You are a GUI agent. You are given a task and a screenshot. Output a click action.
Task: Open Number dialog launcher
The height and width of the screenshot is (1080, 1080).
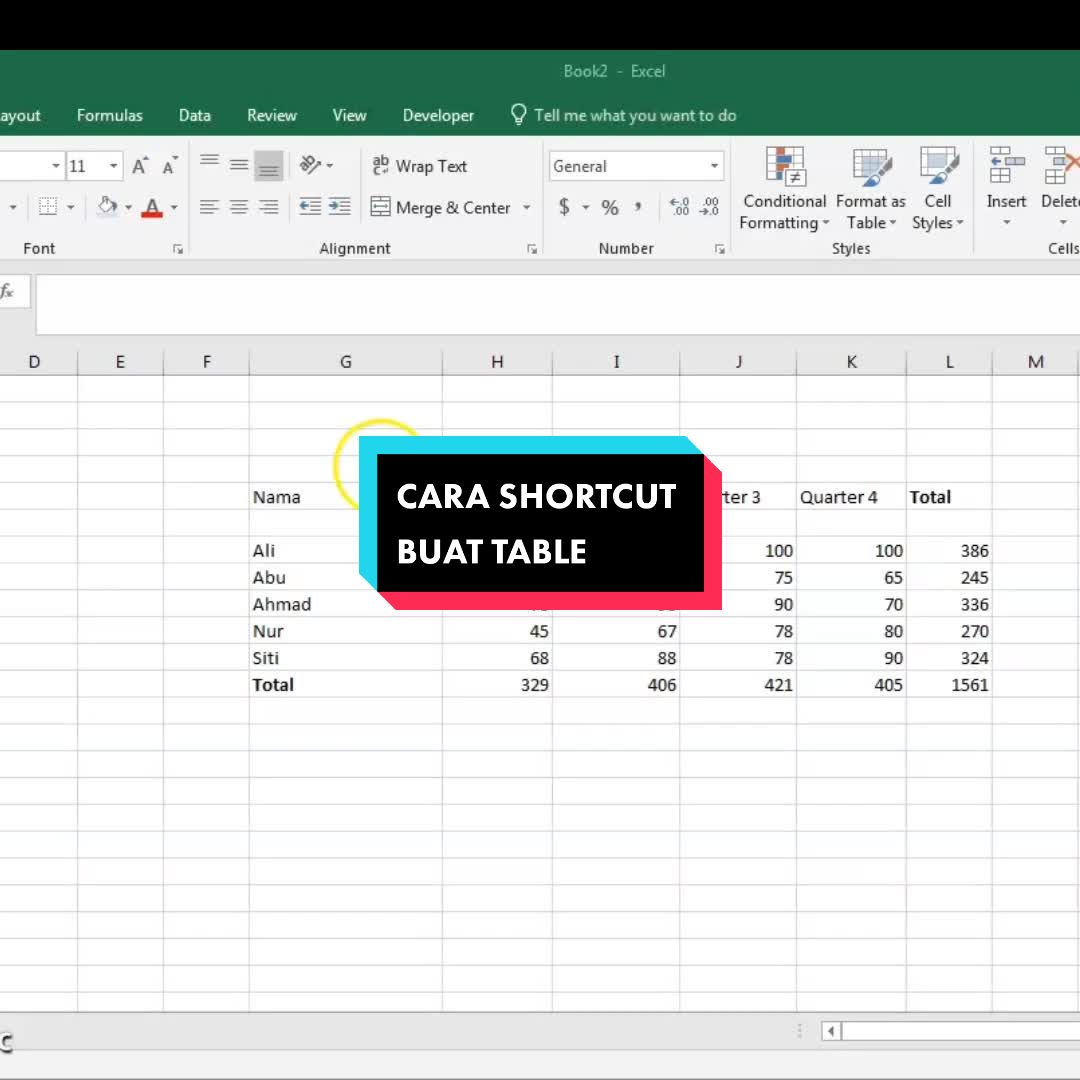coord(720,249)
